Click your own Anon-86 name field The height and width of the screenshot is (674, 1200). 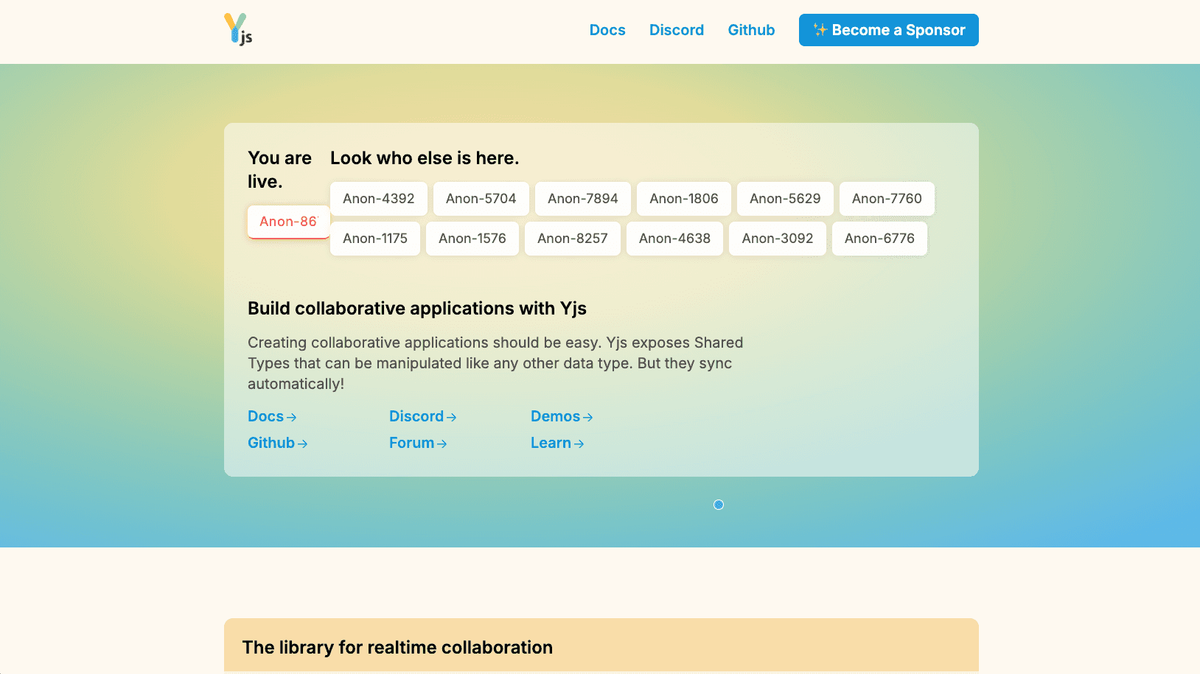pyautogui.click(x=288, y=221)
